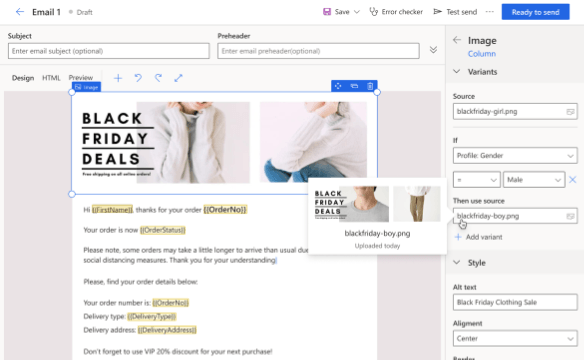Run the Error checker

396,12
